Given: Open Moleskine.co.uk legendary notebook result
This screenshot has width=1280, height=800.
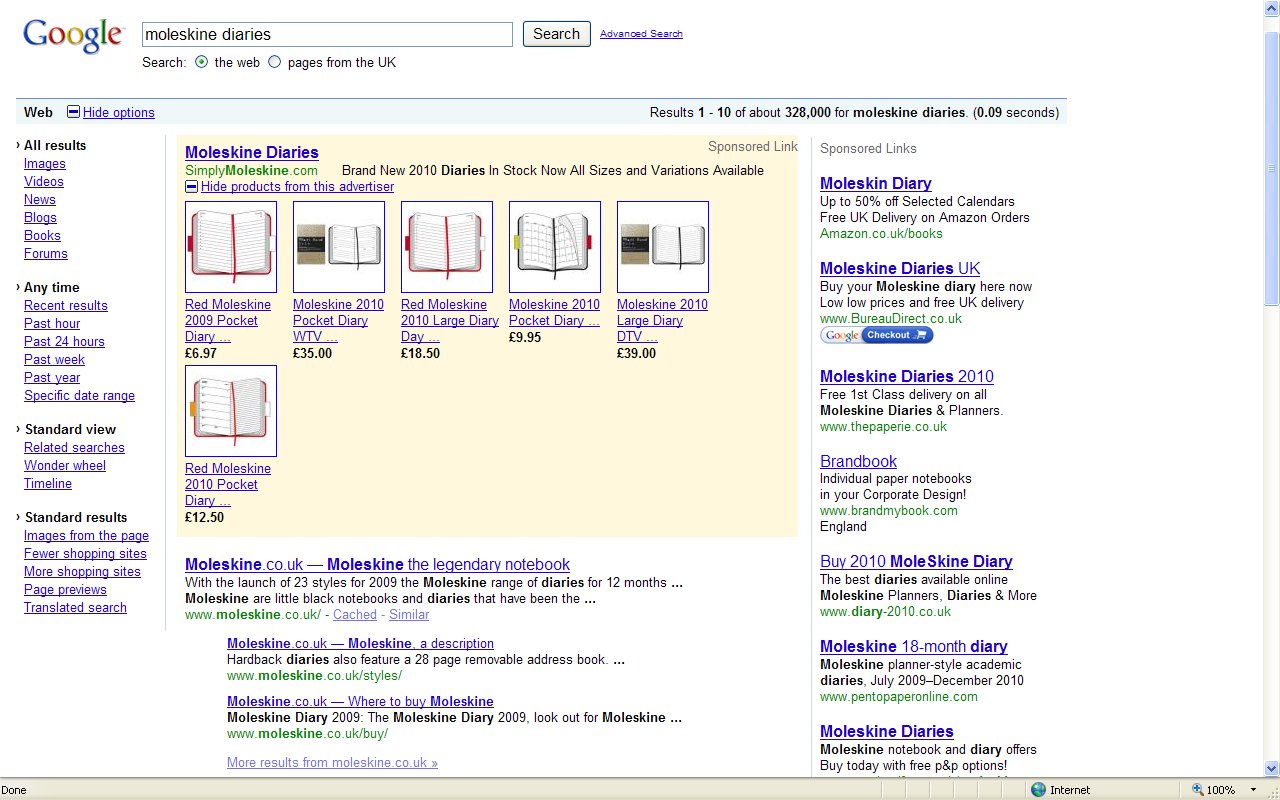Looking at the screenshot, I should point(377,565).
